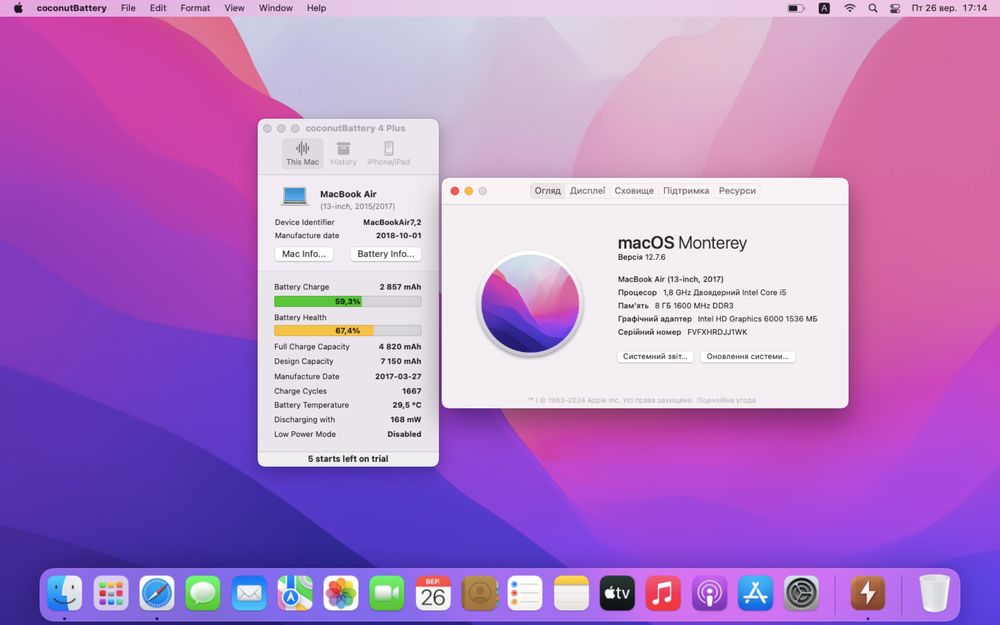The height and width of the screenshot is (625, 1000).
Task: Open the View menu
Action: [x=234, y=8]
